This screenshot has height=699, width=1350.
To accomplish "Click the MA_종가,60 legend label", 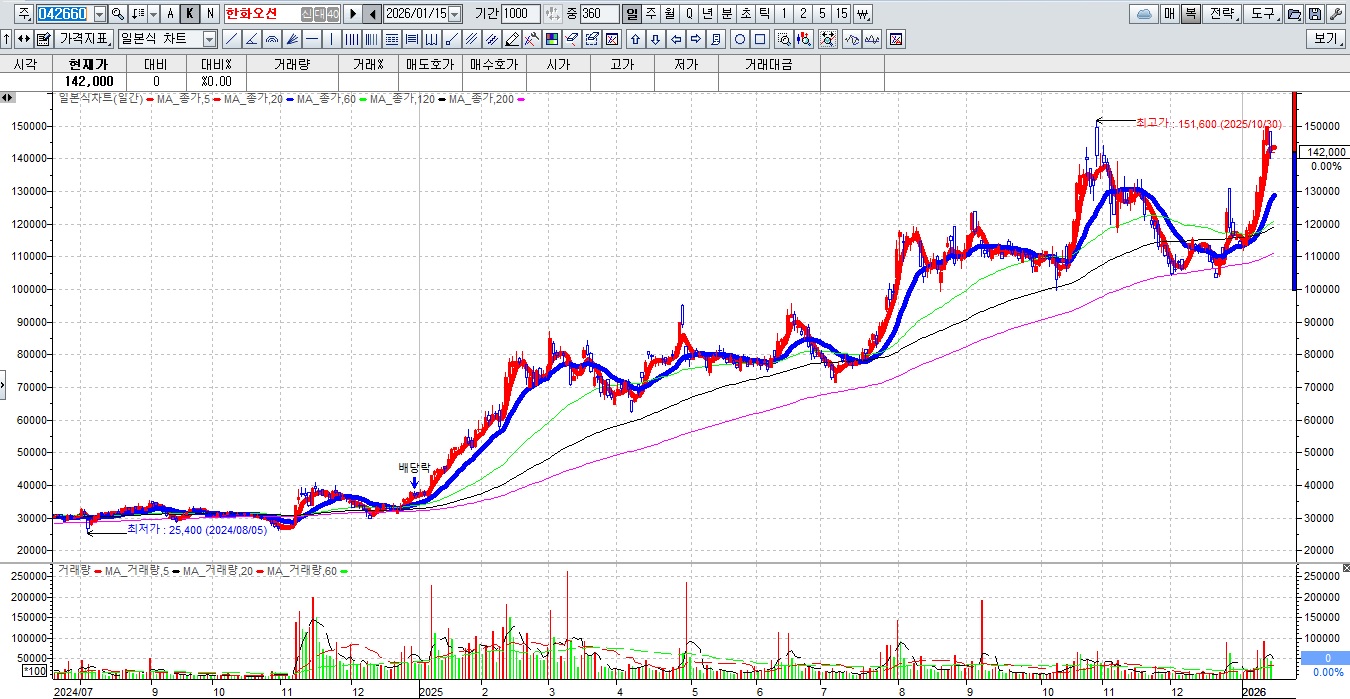I will [326, 99].
